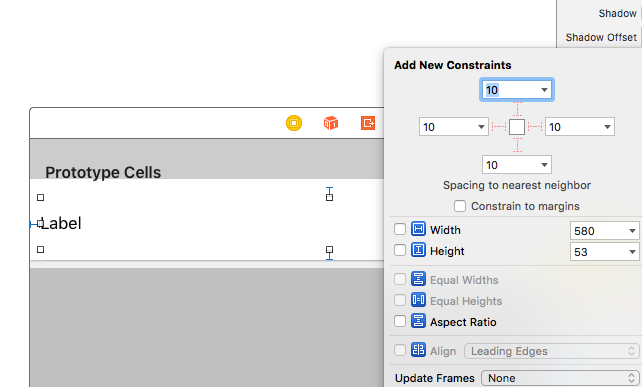Click the yellow View Controller icon
The image size is (642, 387).
click(x=294, y=123)
